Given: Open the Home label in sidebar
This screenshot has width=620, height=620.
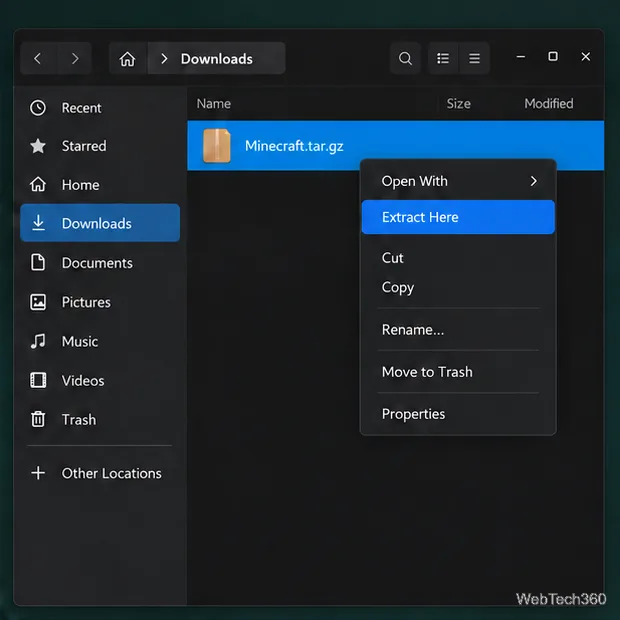Looking at the screenshot, I should 81,185.
